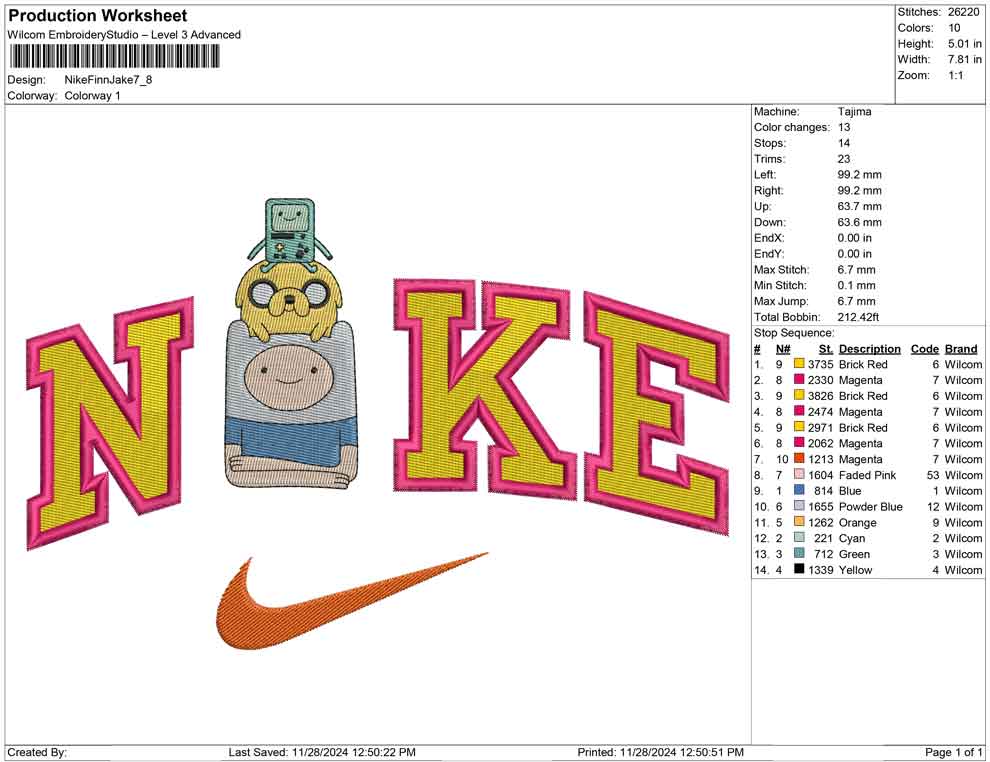
Task: Pick the Powder Blue color swatch
Action: (799, 506)
